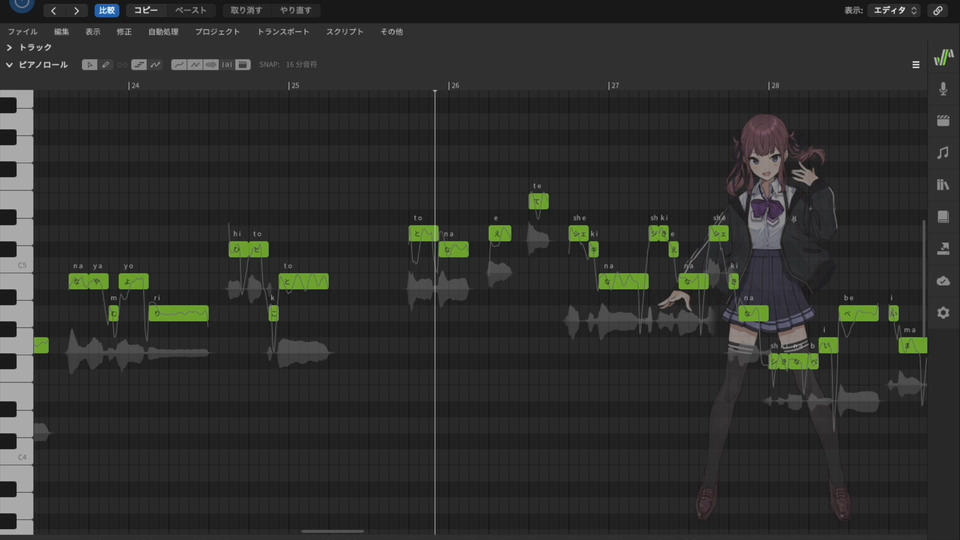The width and height of the screenshot is (960, 540).
Task: Open the 修正 menu
Action: click(x=124, y=31)
